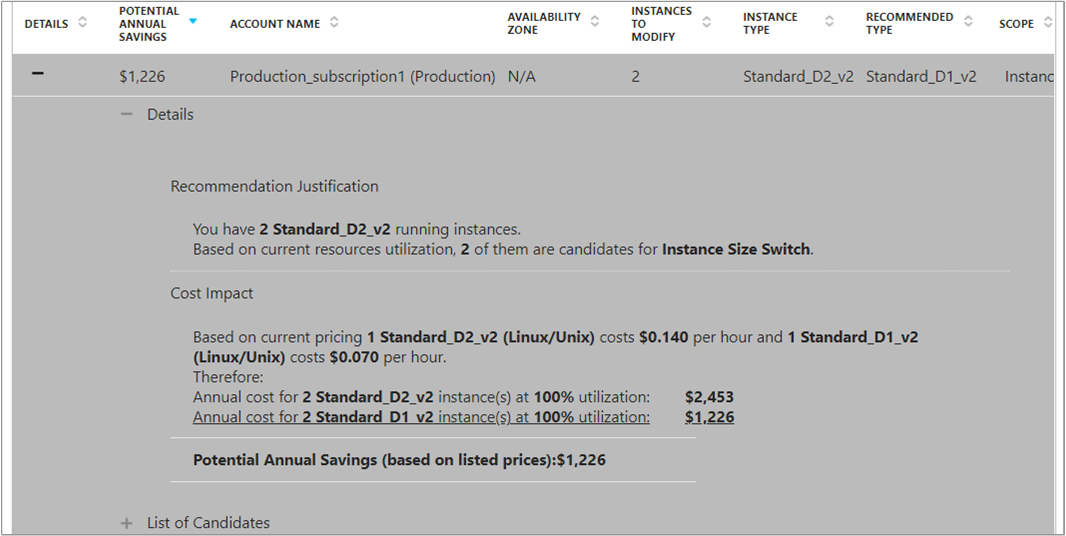Click the Potential Annual Savings header
Screen dimensions: 1066x536
tap(149, 24)
